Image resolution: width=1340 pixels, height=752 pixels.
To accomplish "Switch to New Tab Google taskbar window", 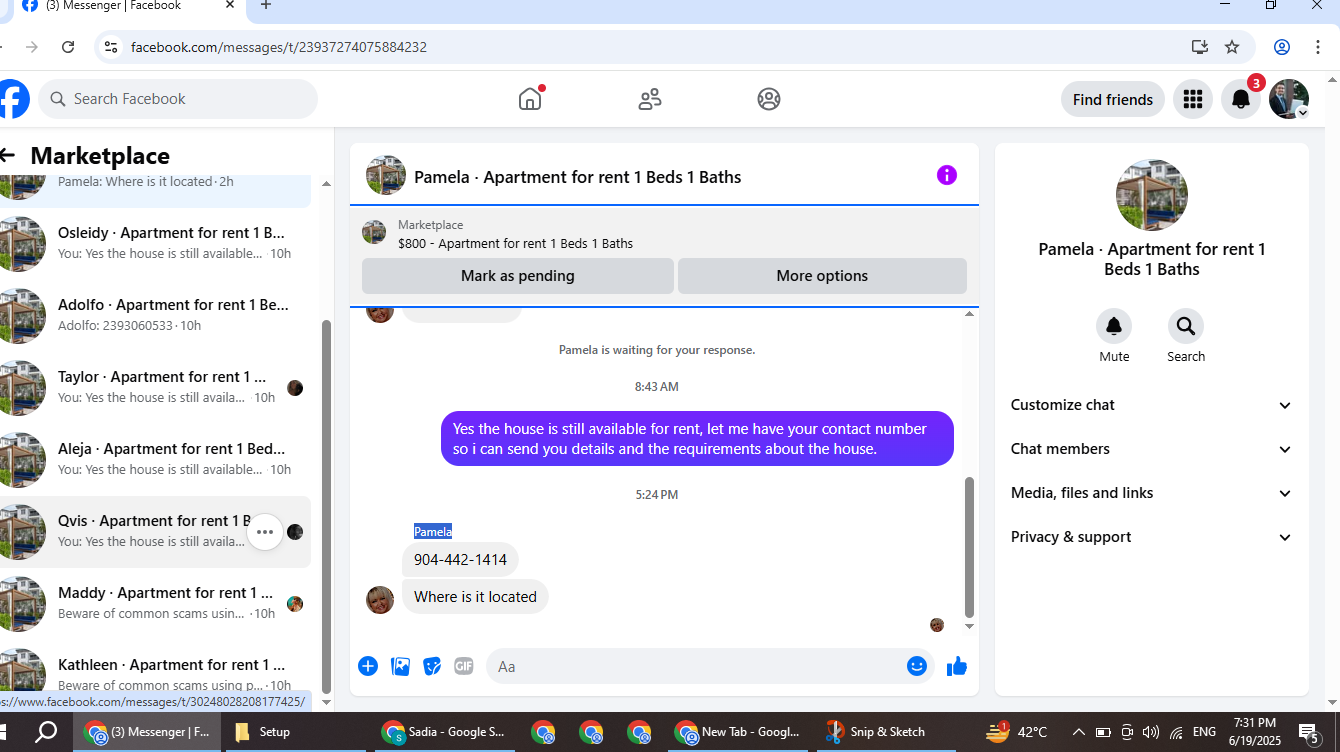I will (x=738, y=732).
